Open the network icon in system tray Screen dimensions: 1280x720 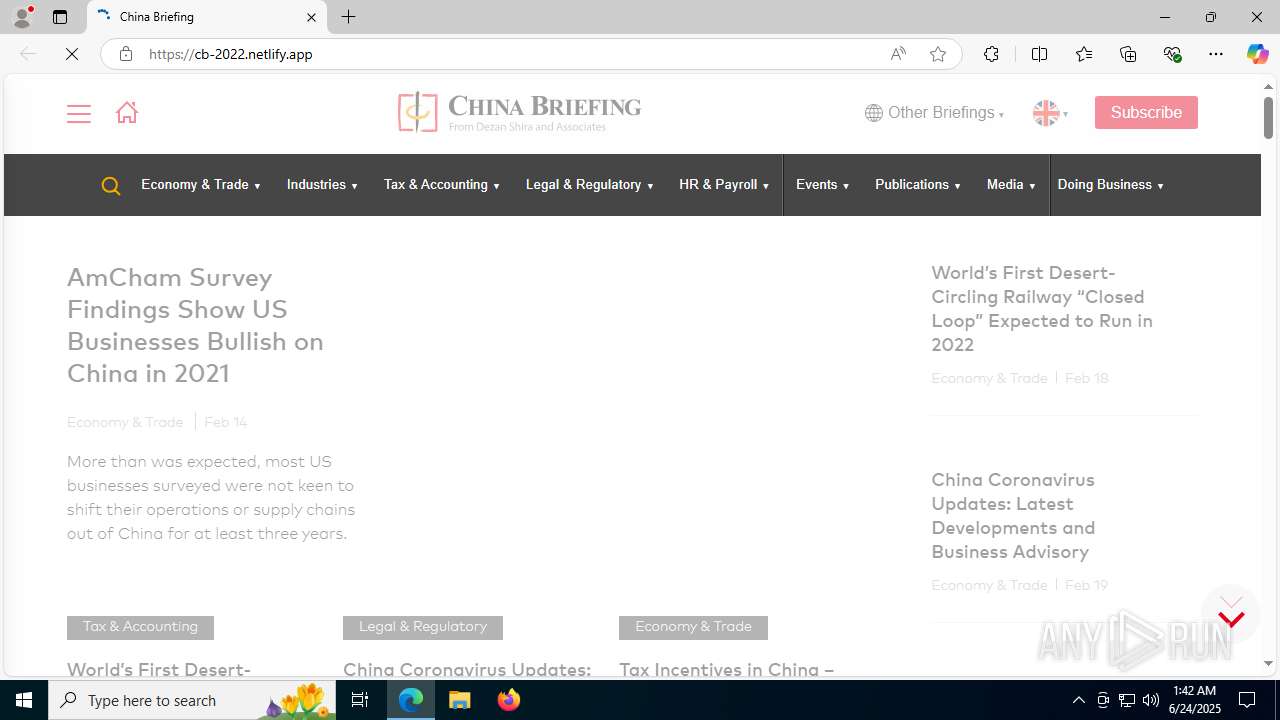coord(1127,700)
